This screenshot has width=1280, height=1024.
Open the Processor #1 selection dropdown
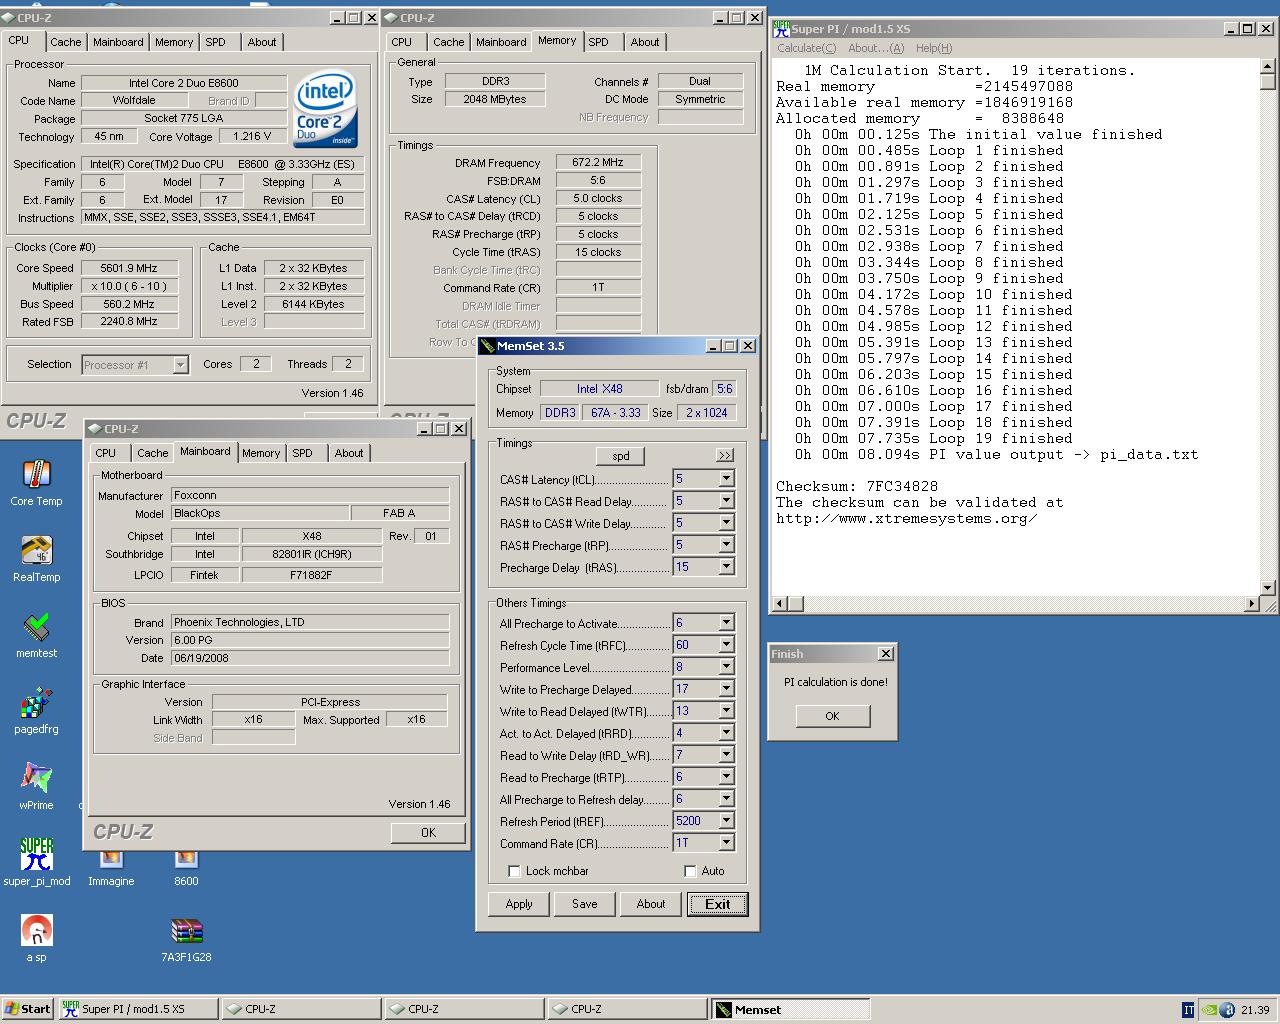180,365
